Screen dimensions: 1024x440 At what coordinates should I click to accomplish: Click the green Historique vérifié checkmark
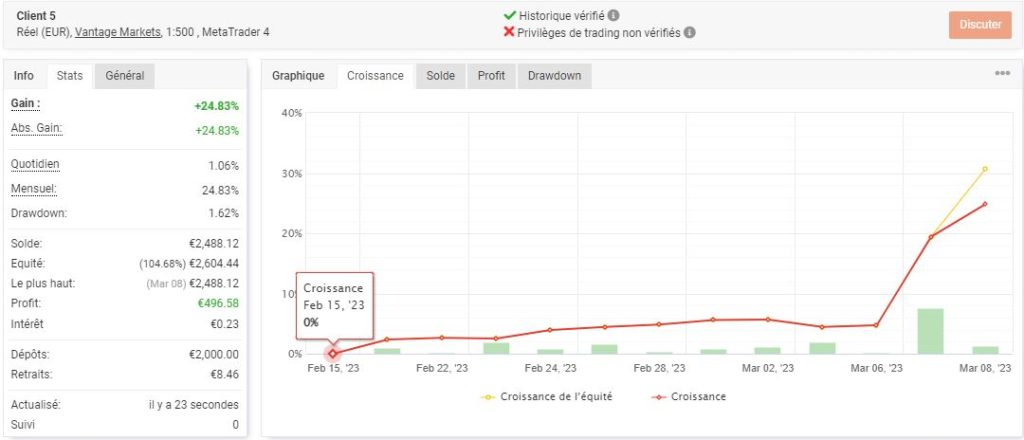pos(509,14)
